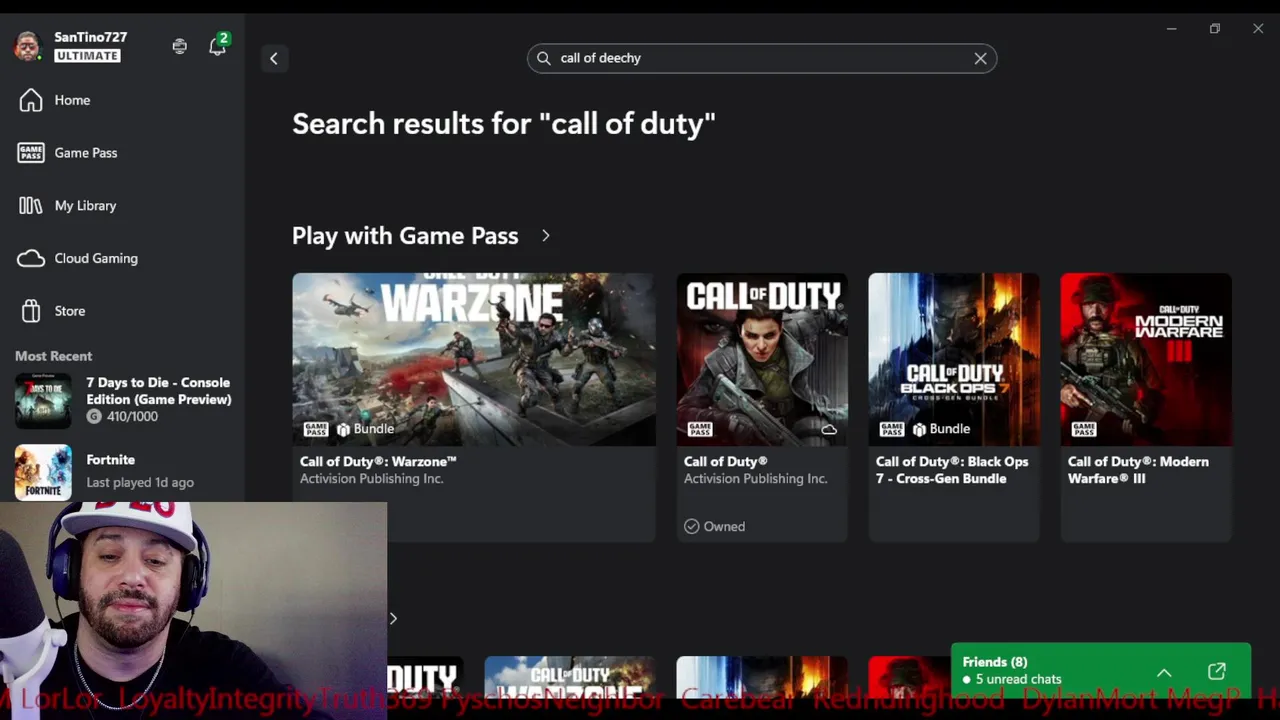This screenshot has height=720, width=1280.
Task: Click the print/devices icon beside profile
Action: [179, 46]
